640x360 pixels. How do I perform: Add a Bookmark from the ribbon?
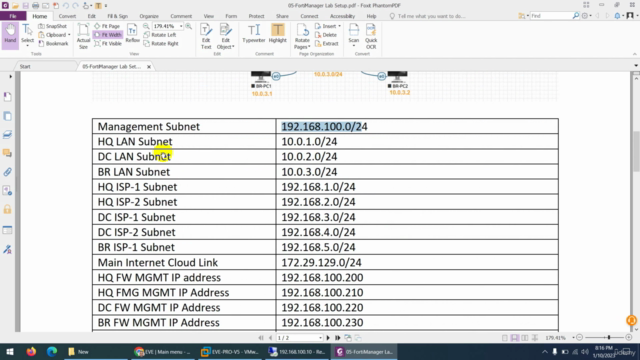(53, 43)
